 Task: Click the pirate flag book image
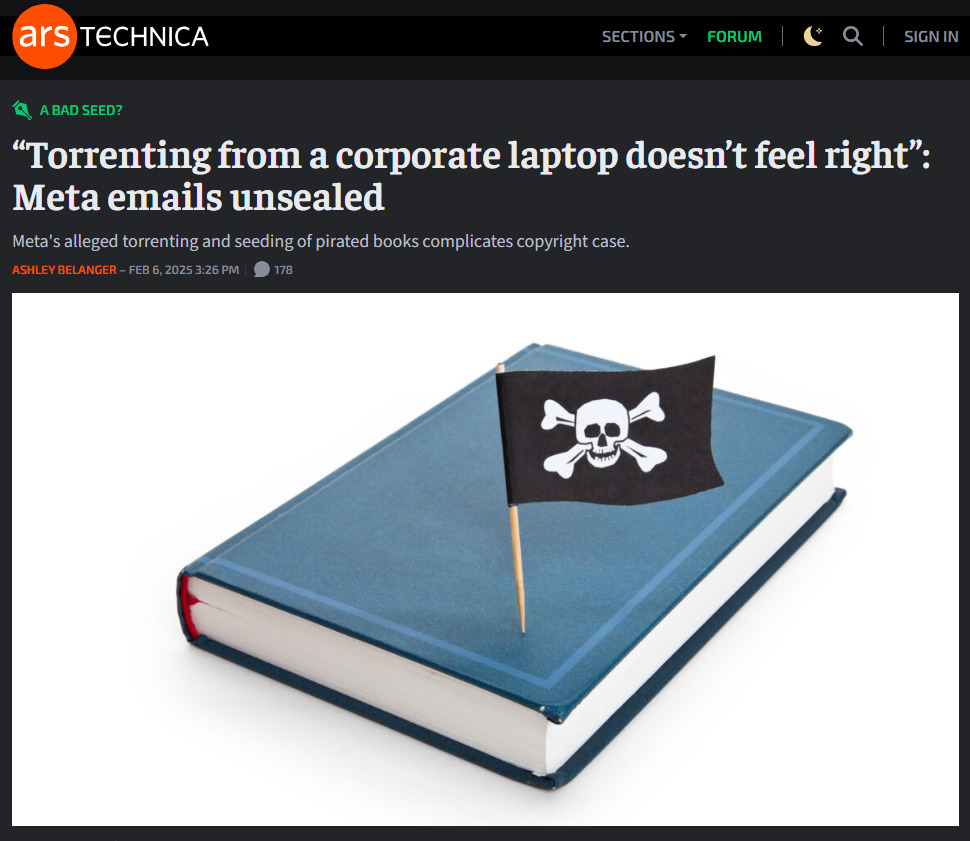tap(485, 559)
